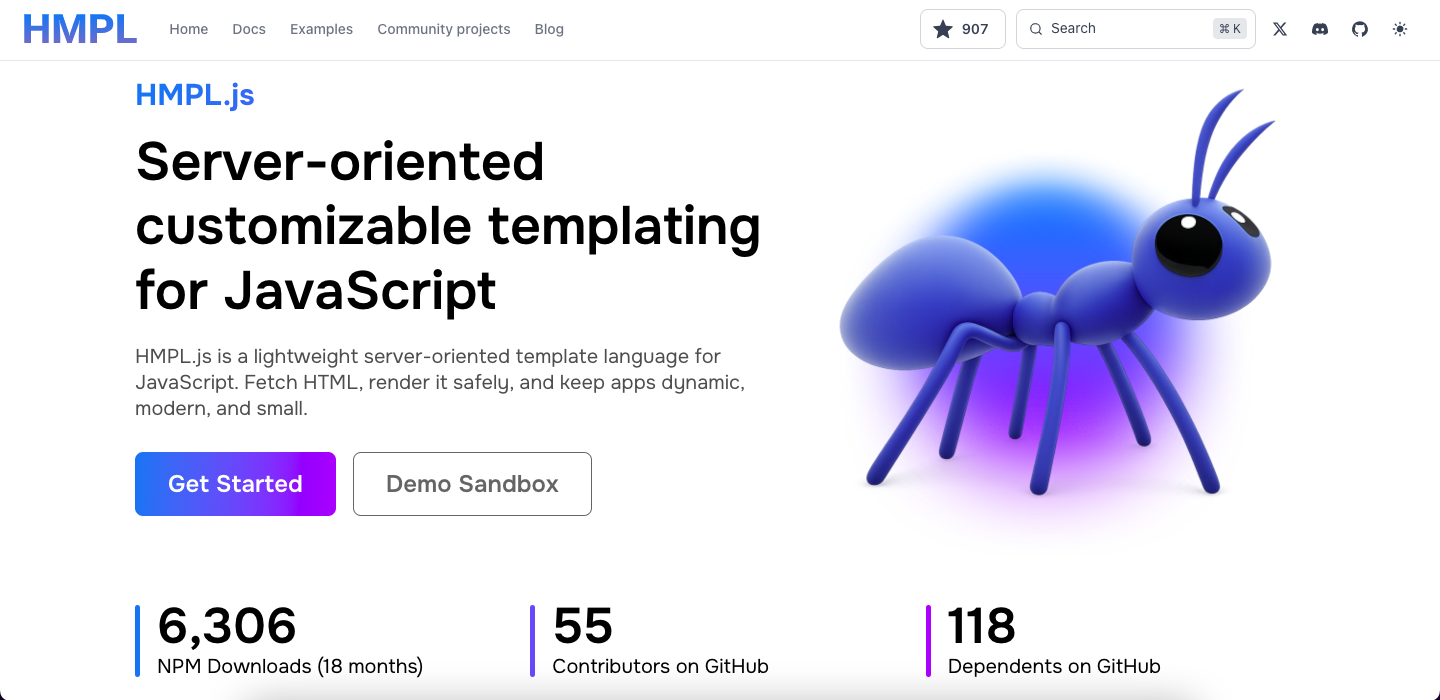Click the HMPL logo in the navbar

[80, 29]
